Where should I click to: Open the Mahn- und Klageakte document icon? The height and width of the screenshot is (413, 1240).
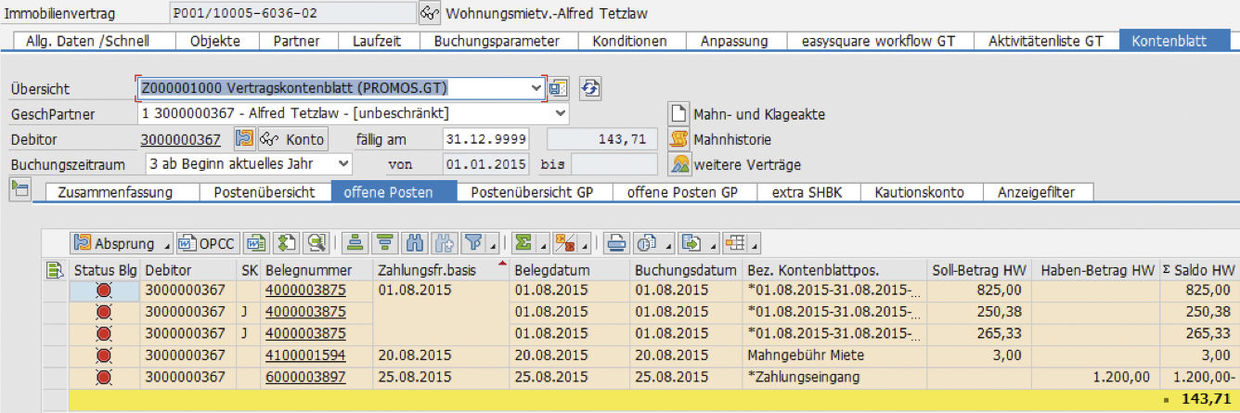[679, 114]
